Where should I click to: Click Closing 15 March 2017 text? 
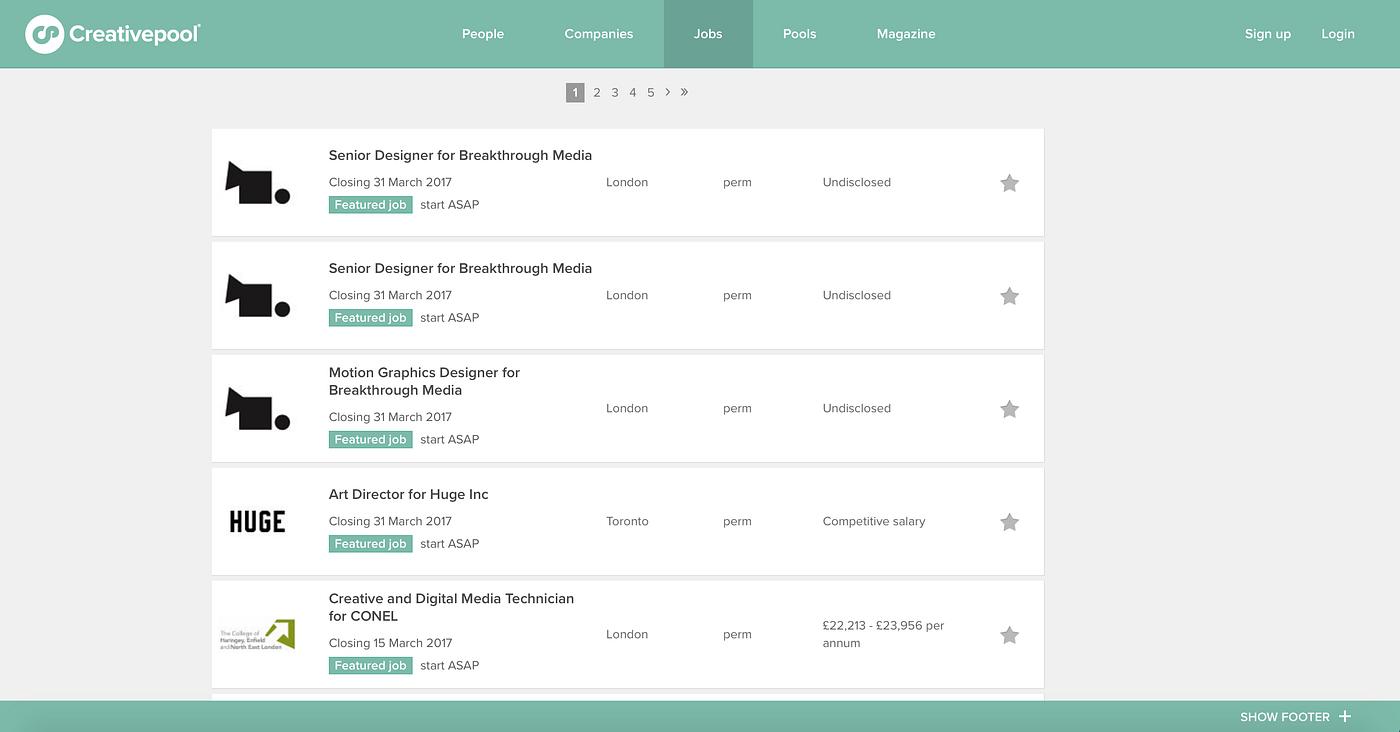pyautogui.click(x=390, y=643)
